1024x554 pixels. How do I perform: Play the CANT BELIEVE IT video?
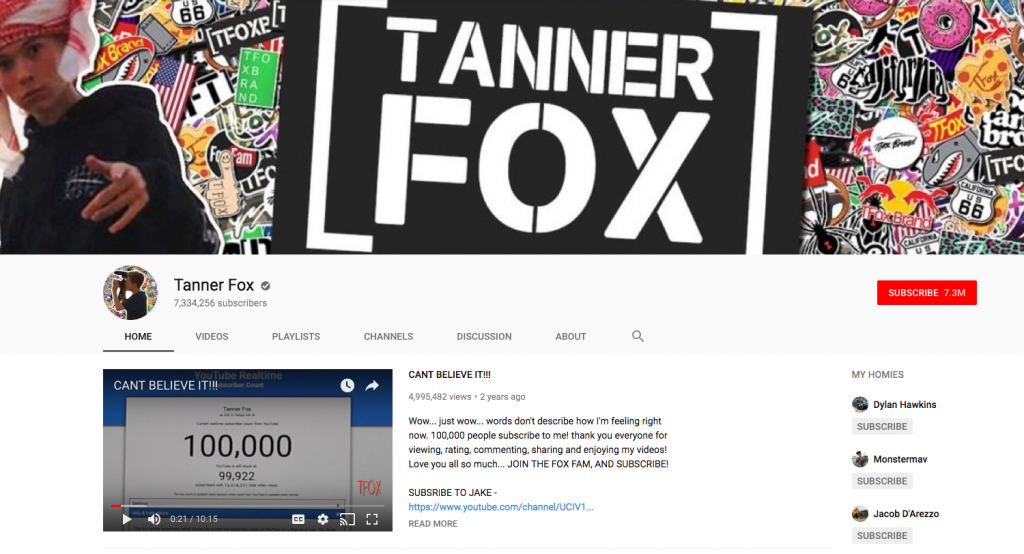[x=127, y=519]
